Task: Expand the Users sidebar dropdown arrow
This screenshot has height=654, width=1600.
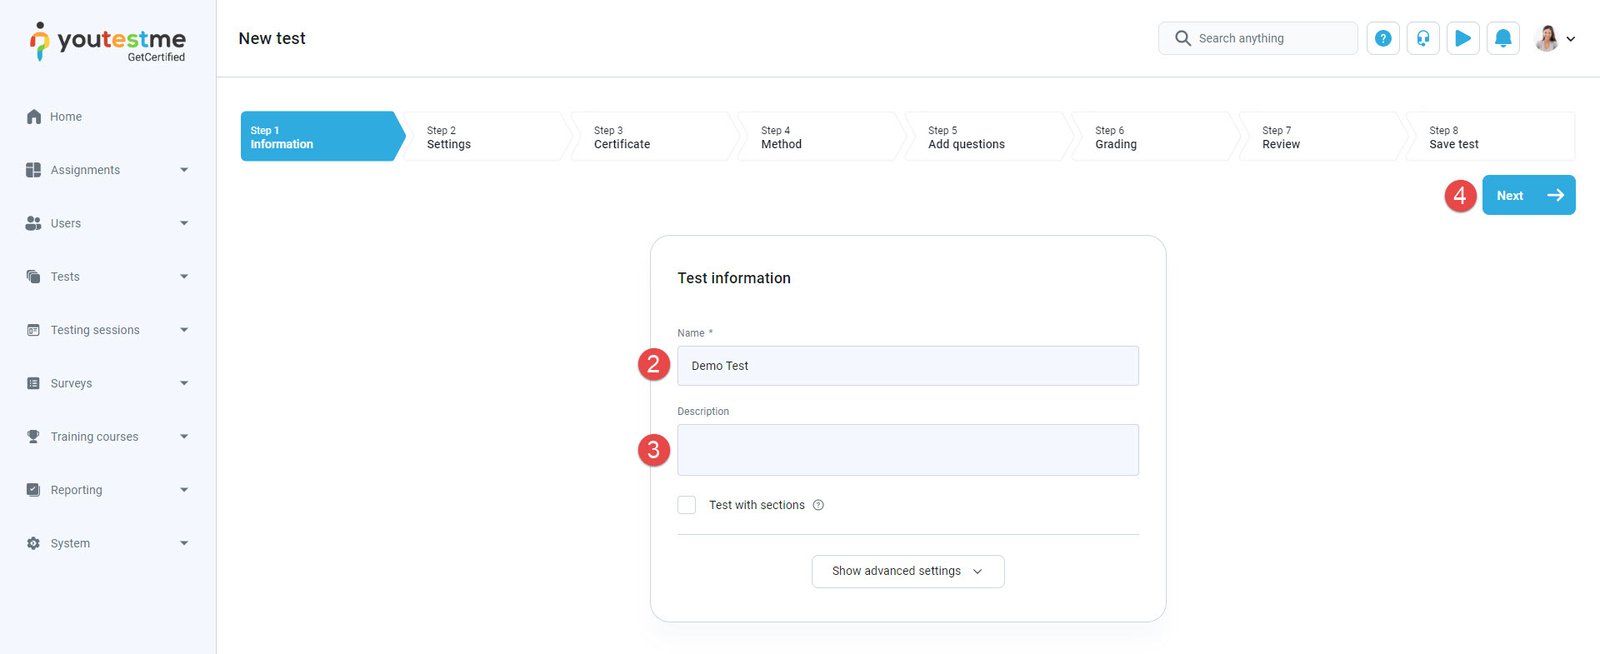Action: point(184,223)
